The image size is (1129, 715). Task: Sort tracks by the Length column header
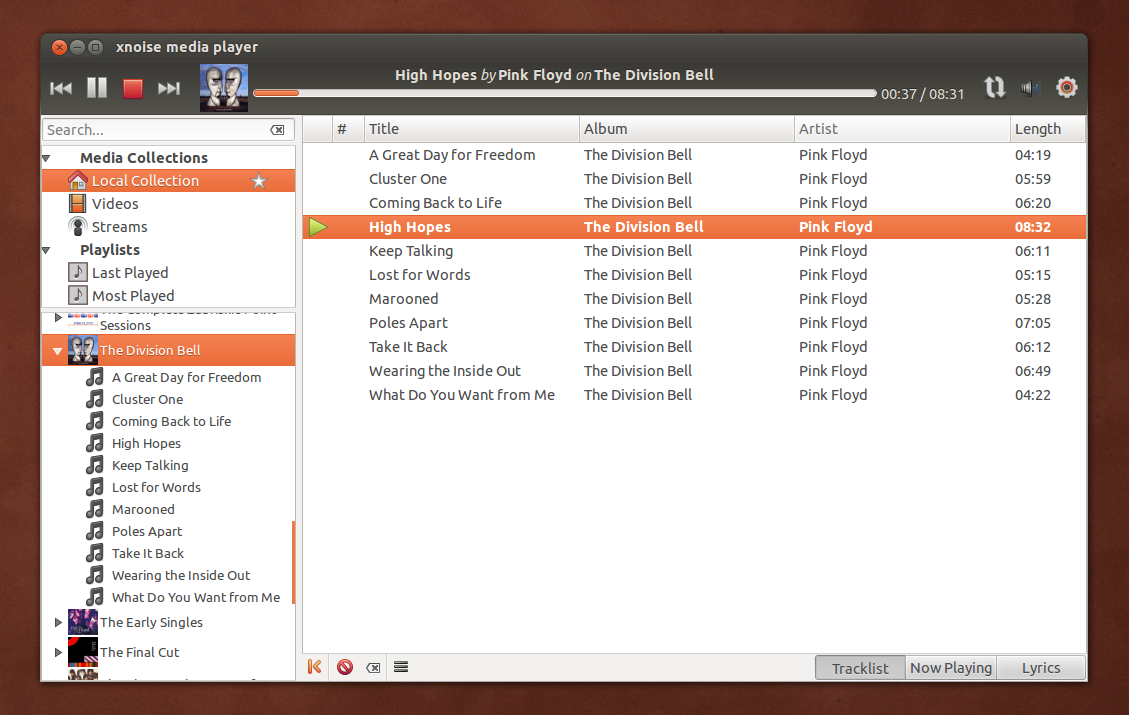(1040, 129)
